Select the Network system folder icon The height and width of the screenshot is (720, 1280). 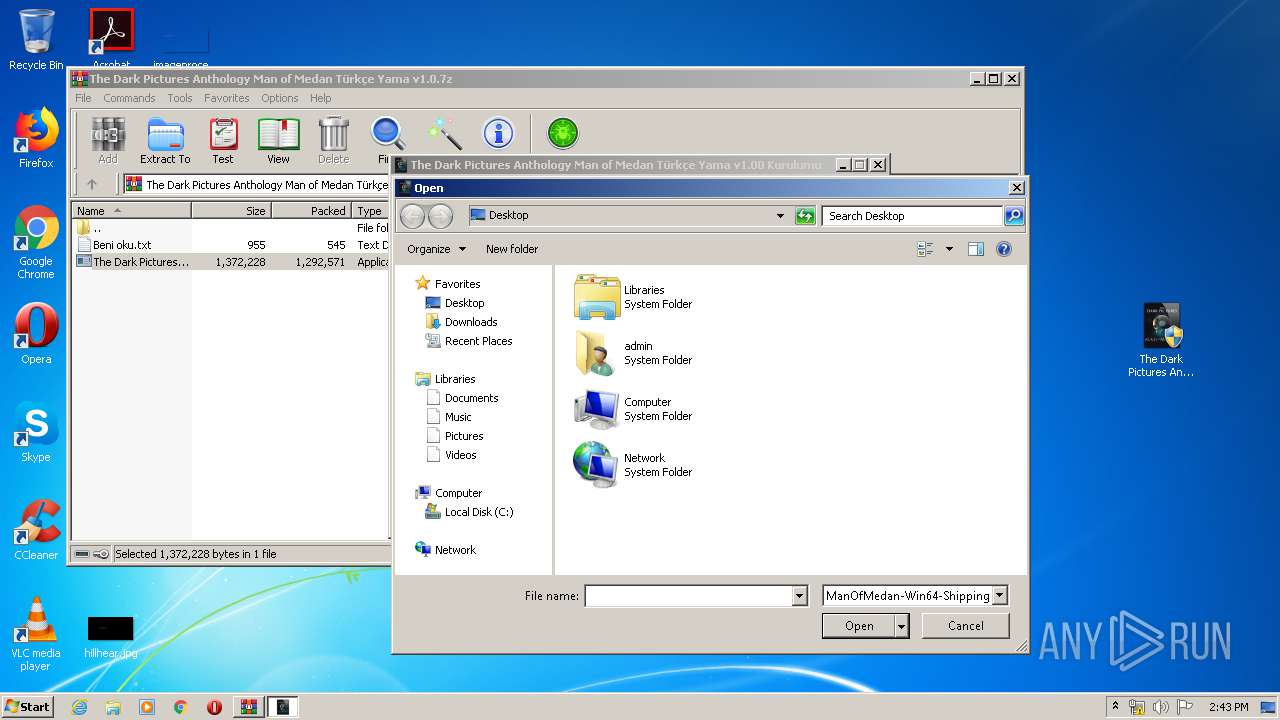[x=597, y=465]
